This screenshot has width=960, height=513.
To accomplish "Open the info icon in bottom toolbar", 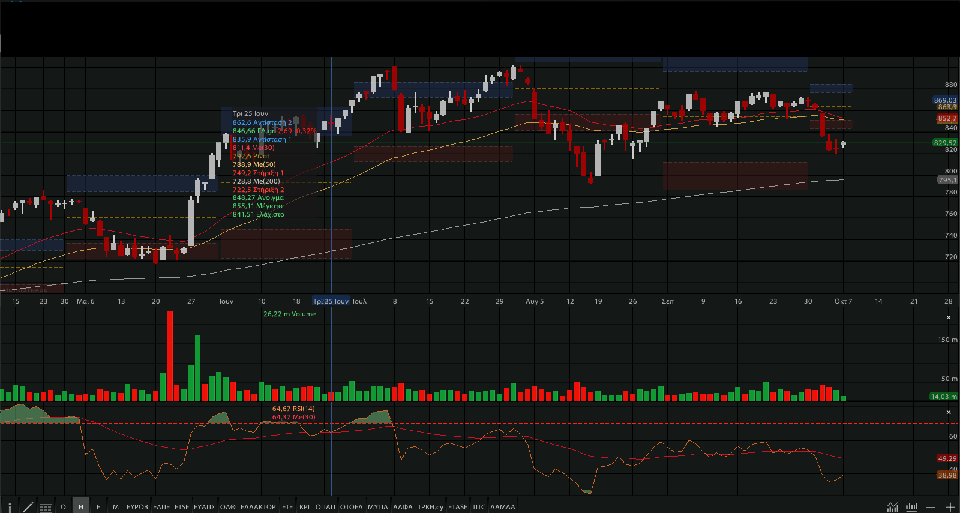I will click(x=10, y=507).
